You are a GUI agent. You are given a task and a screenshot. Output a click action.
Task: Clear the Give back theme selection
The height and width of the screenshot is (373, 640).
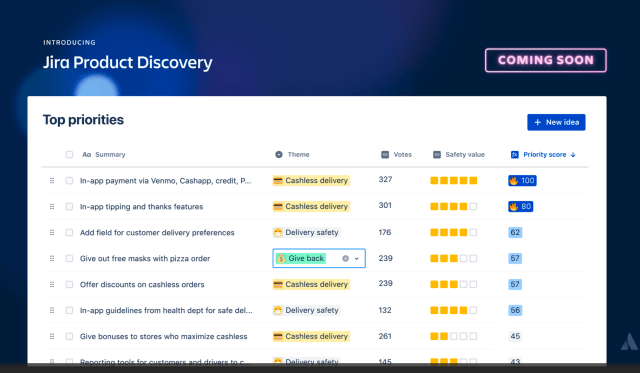click(x=345, y=258)
